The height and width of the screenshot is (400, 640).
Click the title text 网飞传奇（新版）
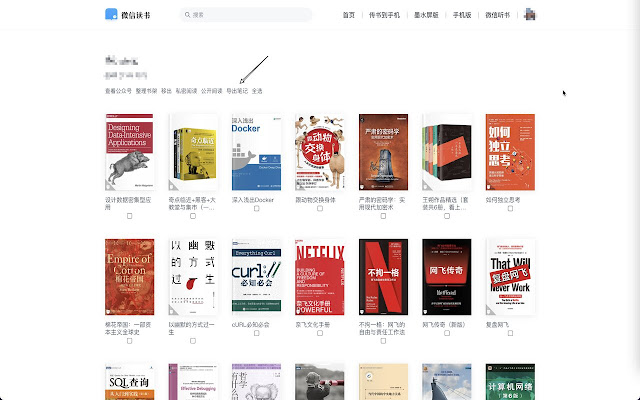[x=444, y=325]
